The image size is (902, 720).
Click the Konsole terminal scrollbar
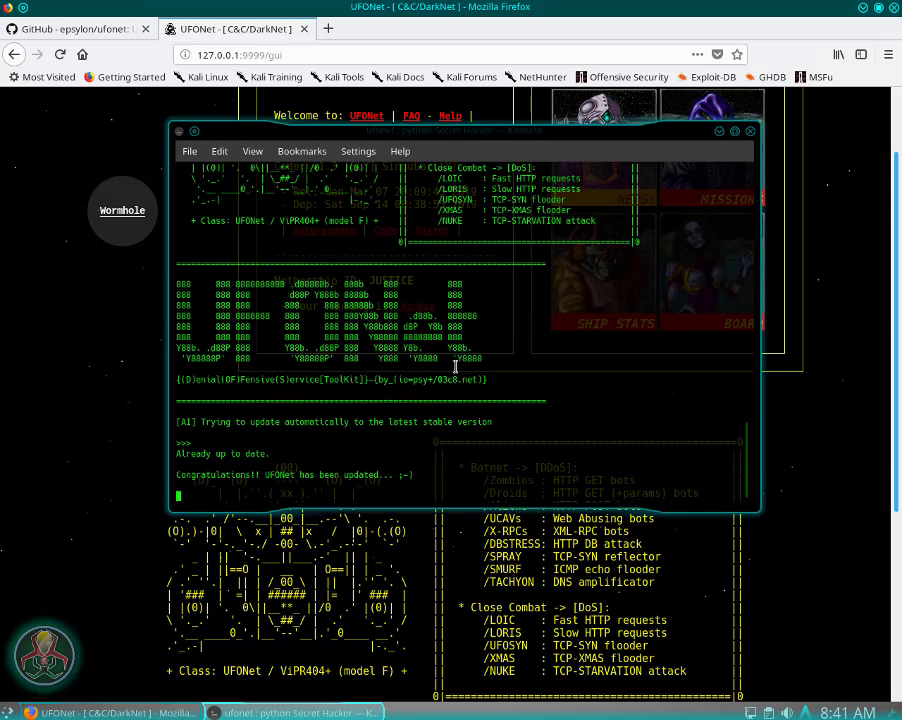coord(747,459)
